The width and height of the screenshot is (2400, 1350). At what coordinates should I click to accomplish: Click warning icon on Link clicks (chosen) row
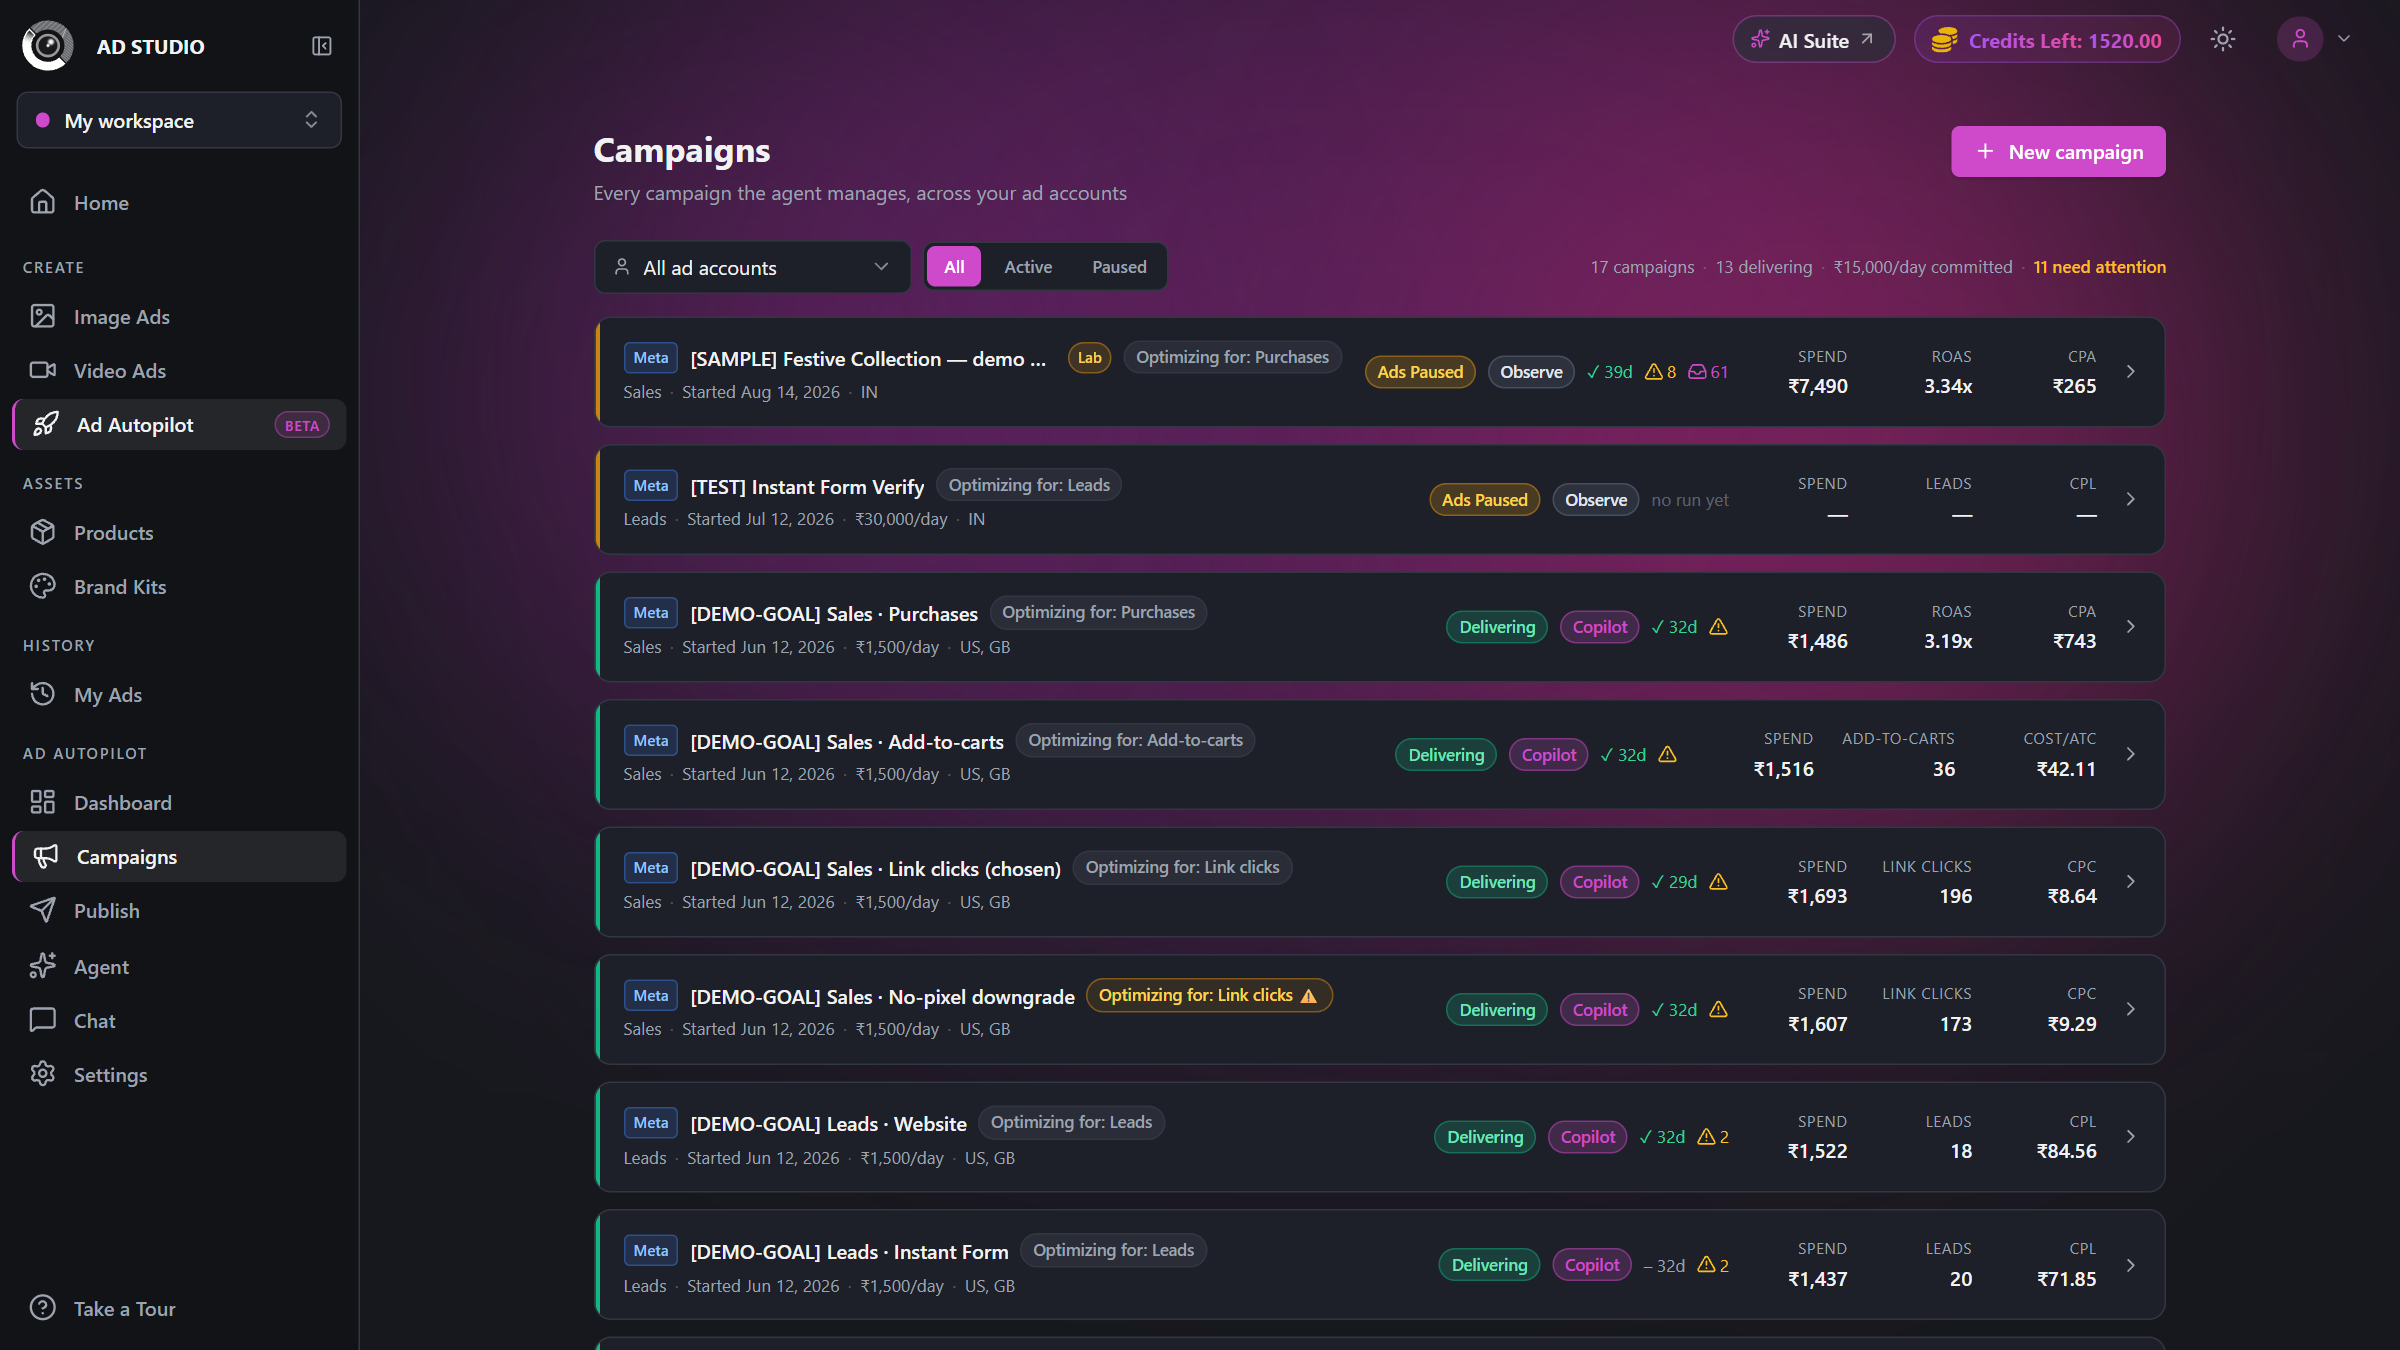coord(1718,882)
